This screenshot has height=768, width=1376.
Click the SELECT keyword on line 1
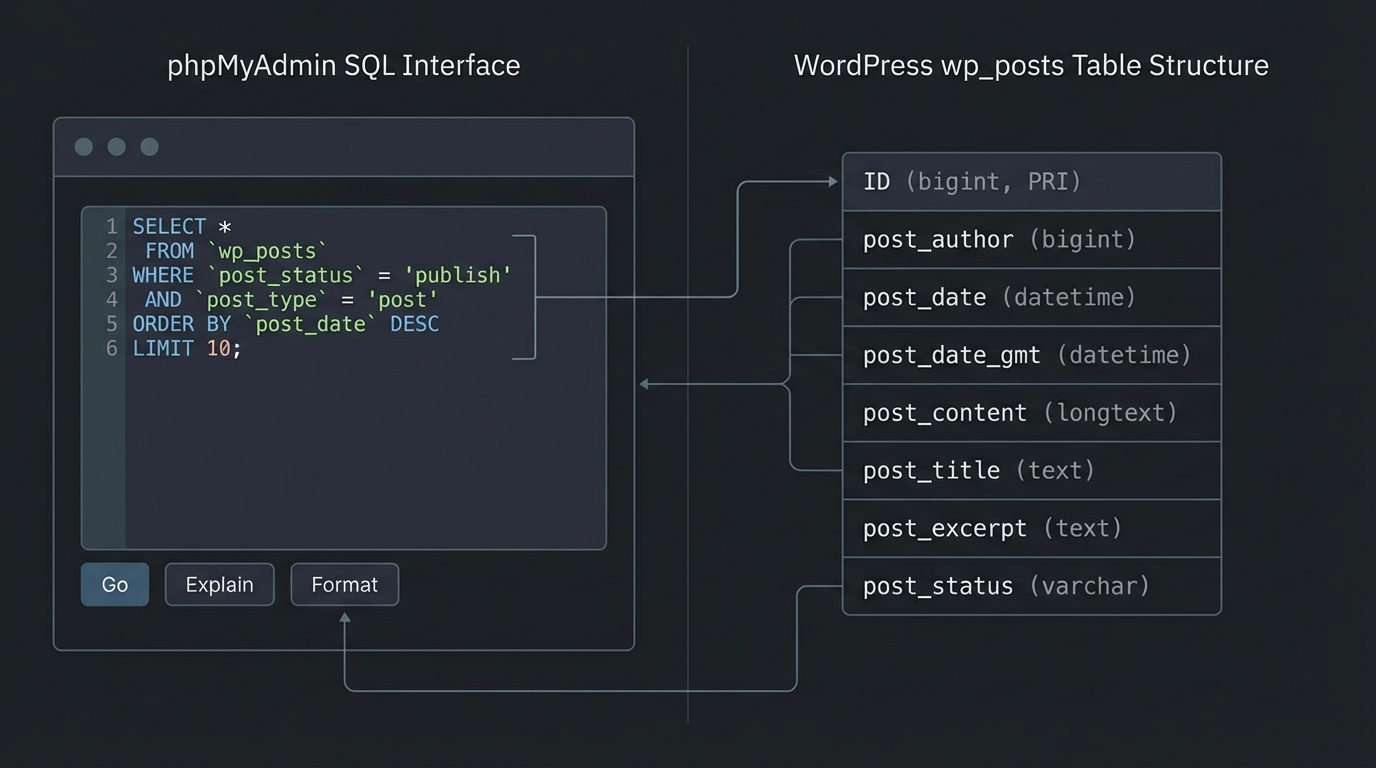(x=169, y=226)
